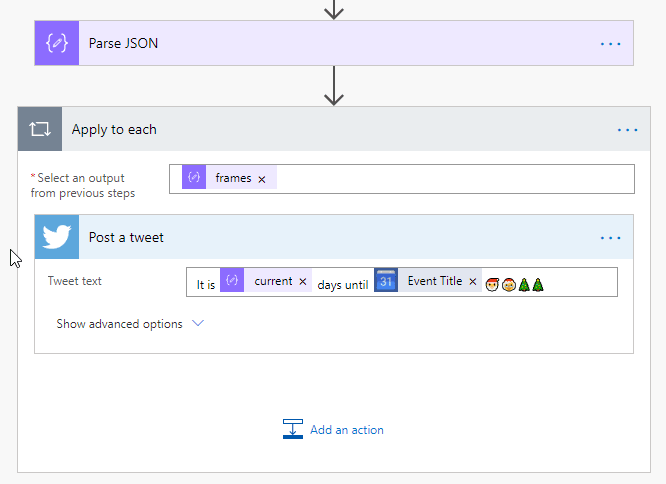The width and height of the screenshot is (666, 484).
Task: Click the Apply to each loop icon
Action: click(40, 129)
